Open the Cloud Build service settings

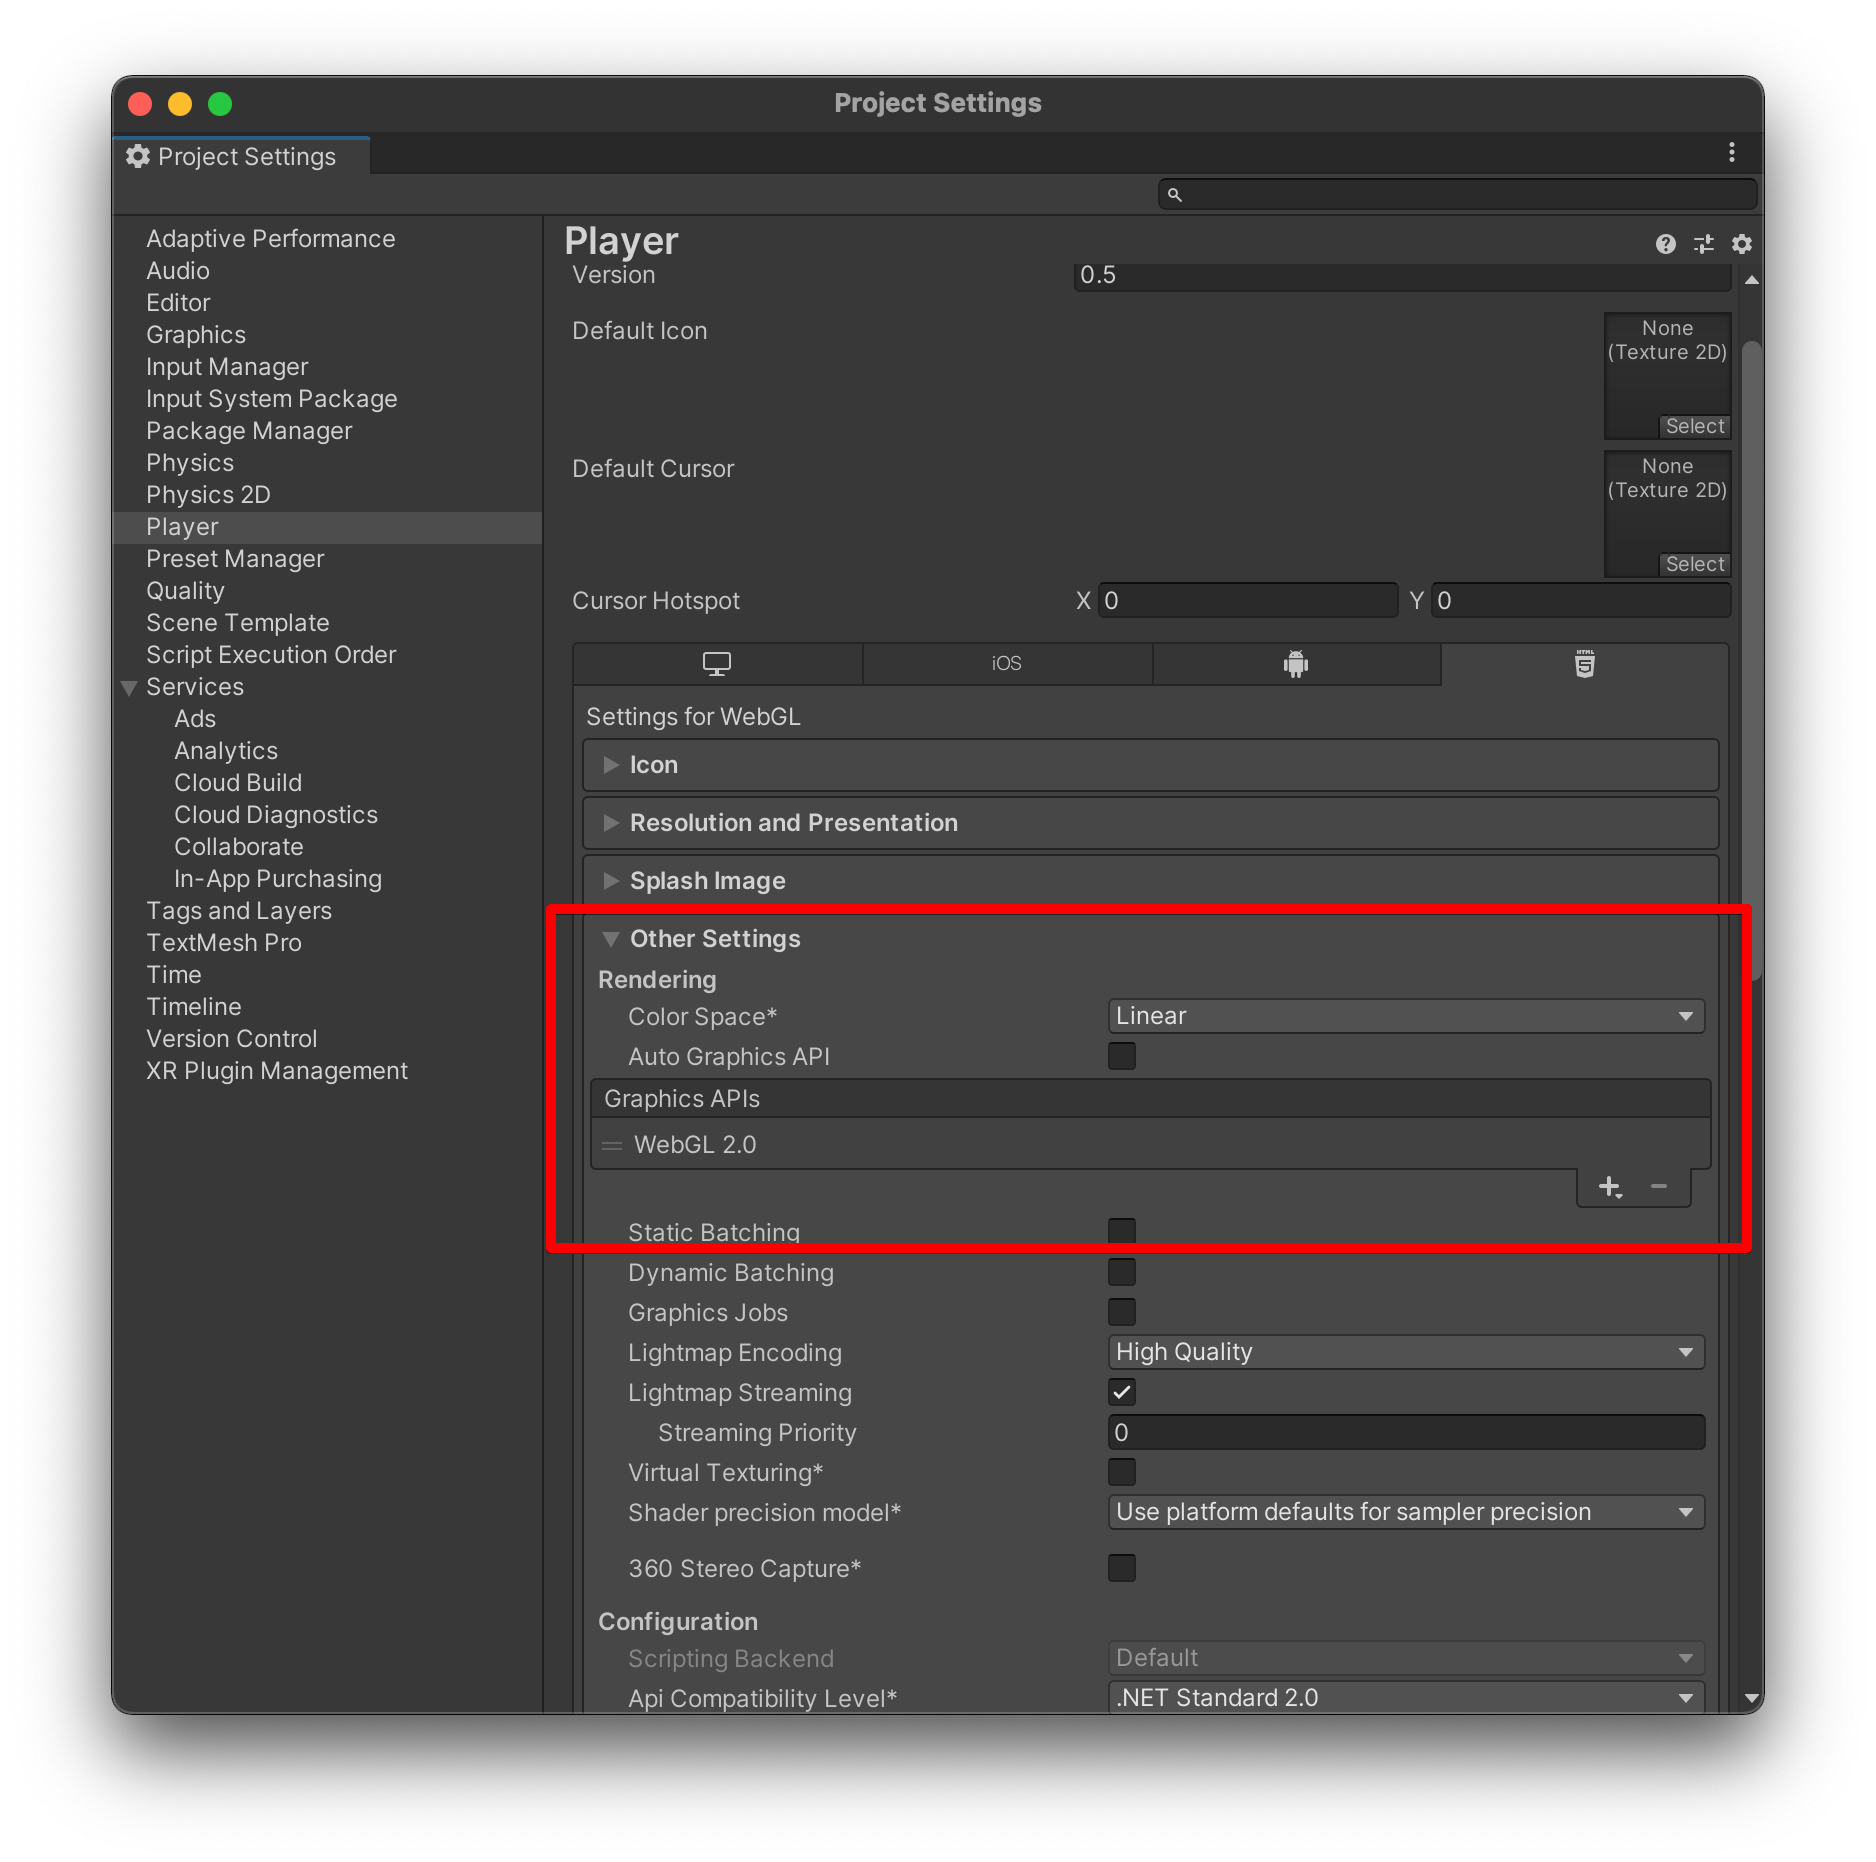coord(238,783)
